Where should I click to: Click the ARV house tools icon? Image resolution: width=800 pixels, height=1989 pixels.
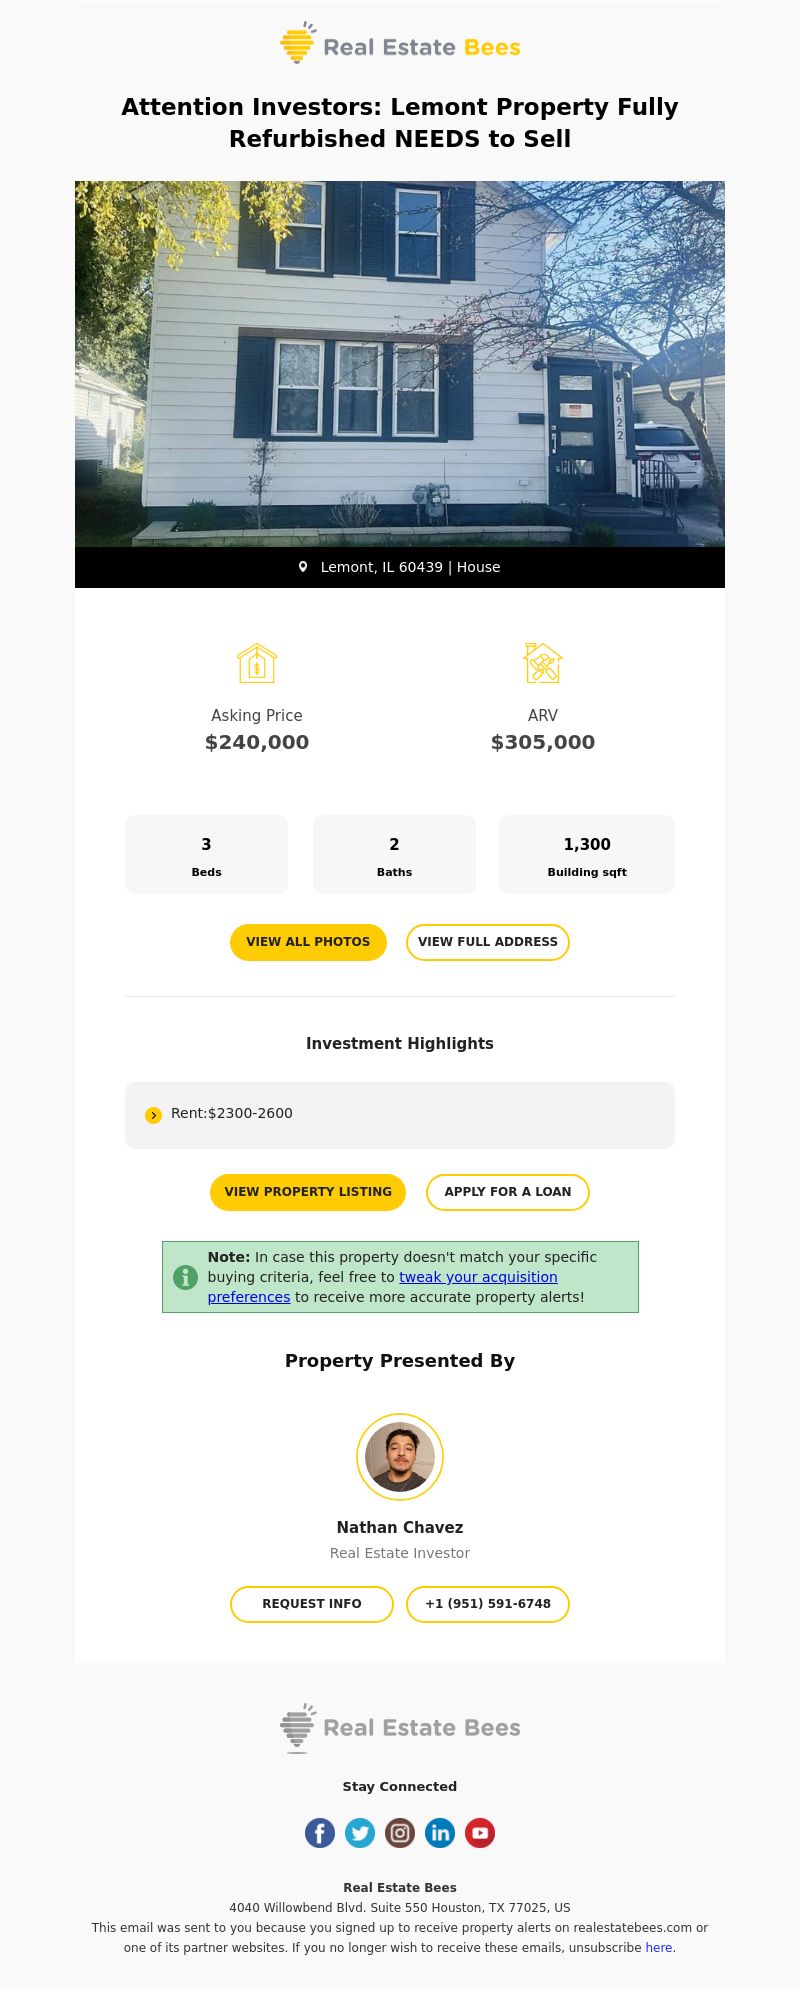click(x=543, y=663)
